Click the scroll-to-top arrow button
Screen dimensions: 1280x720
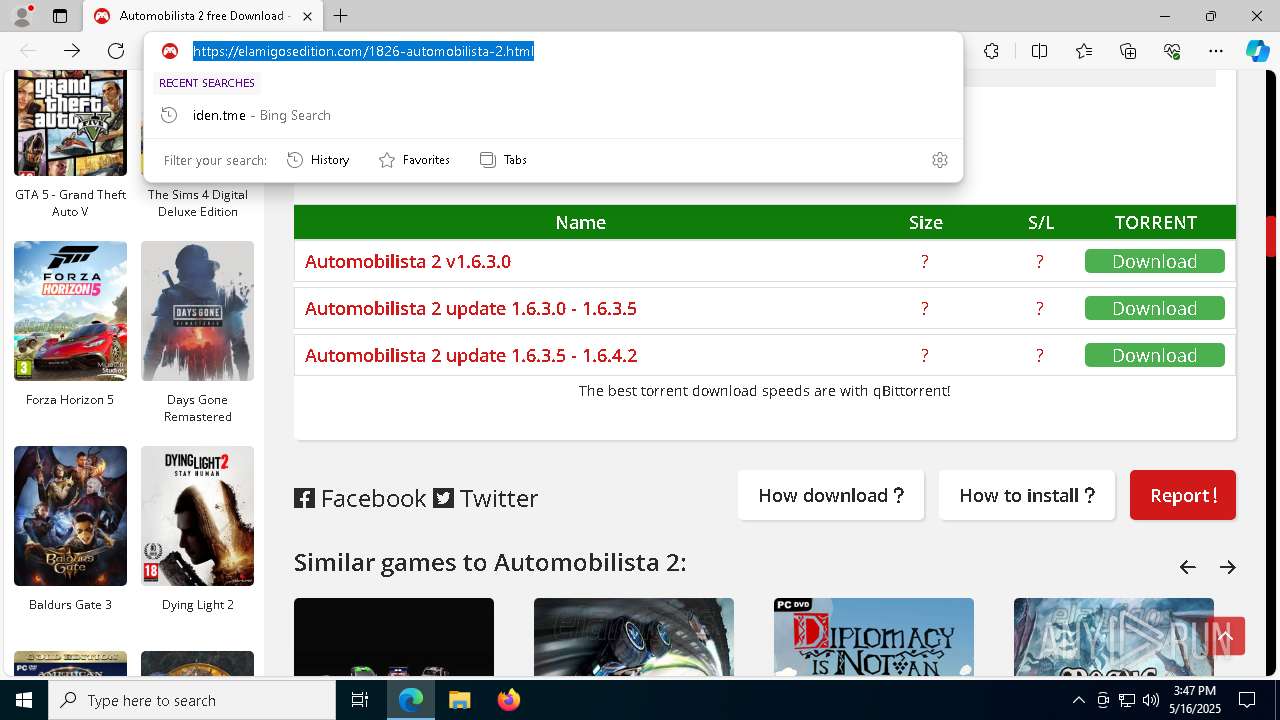coord(1225,636)
